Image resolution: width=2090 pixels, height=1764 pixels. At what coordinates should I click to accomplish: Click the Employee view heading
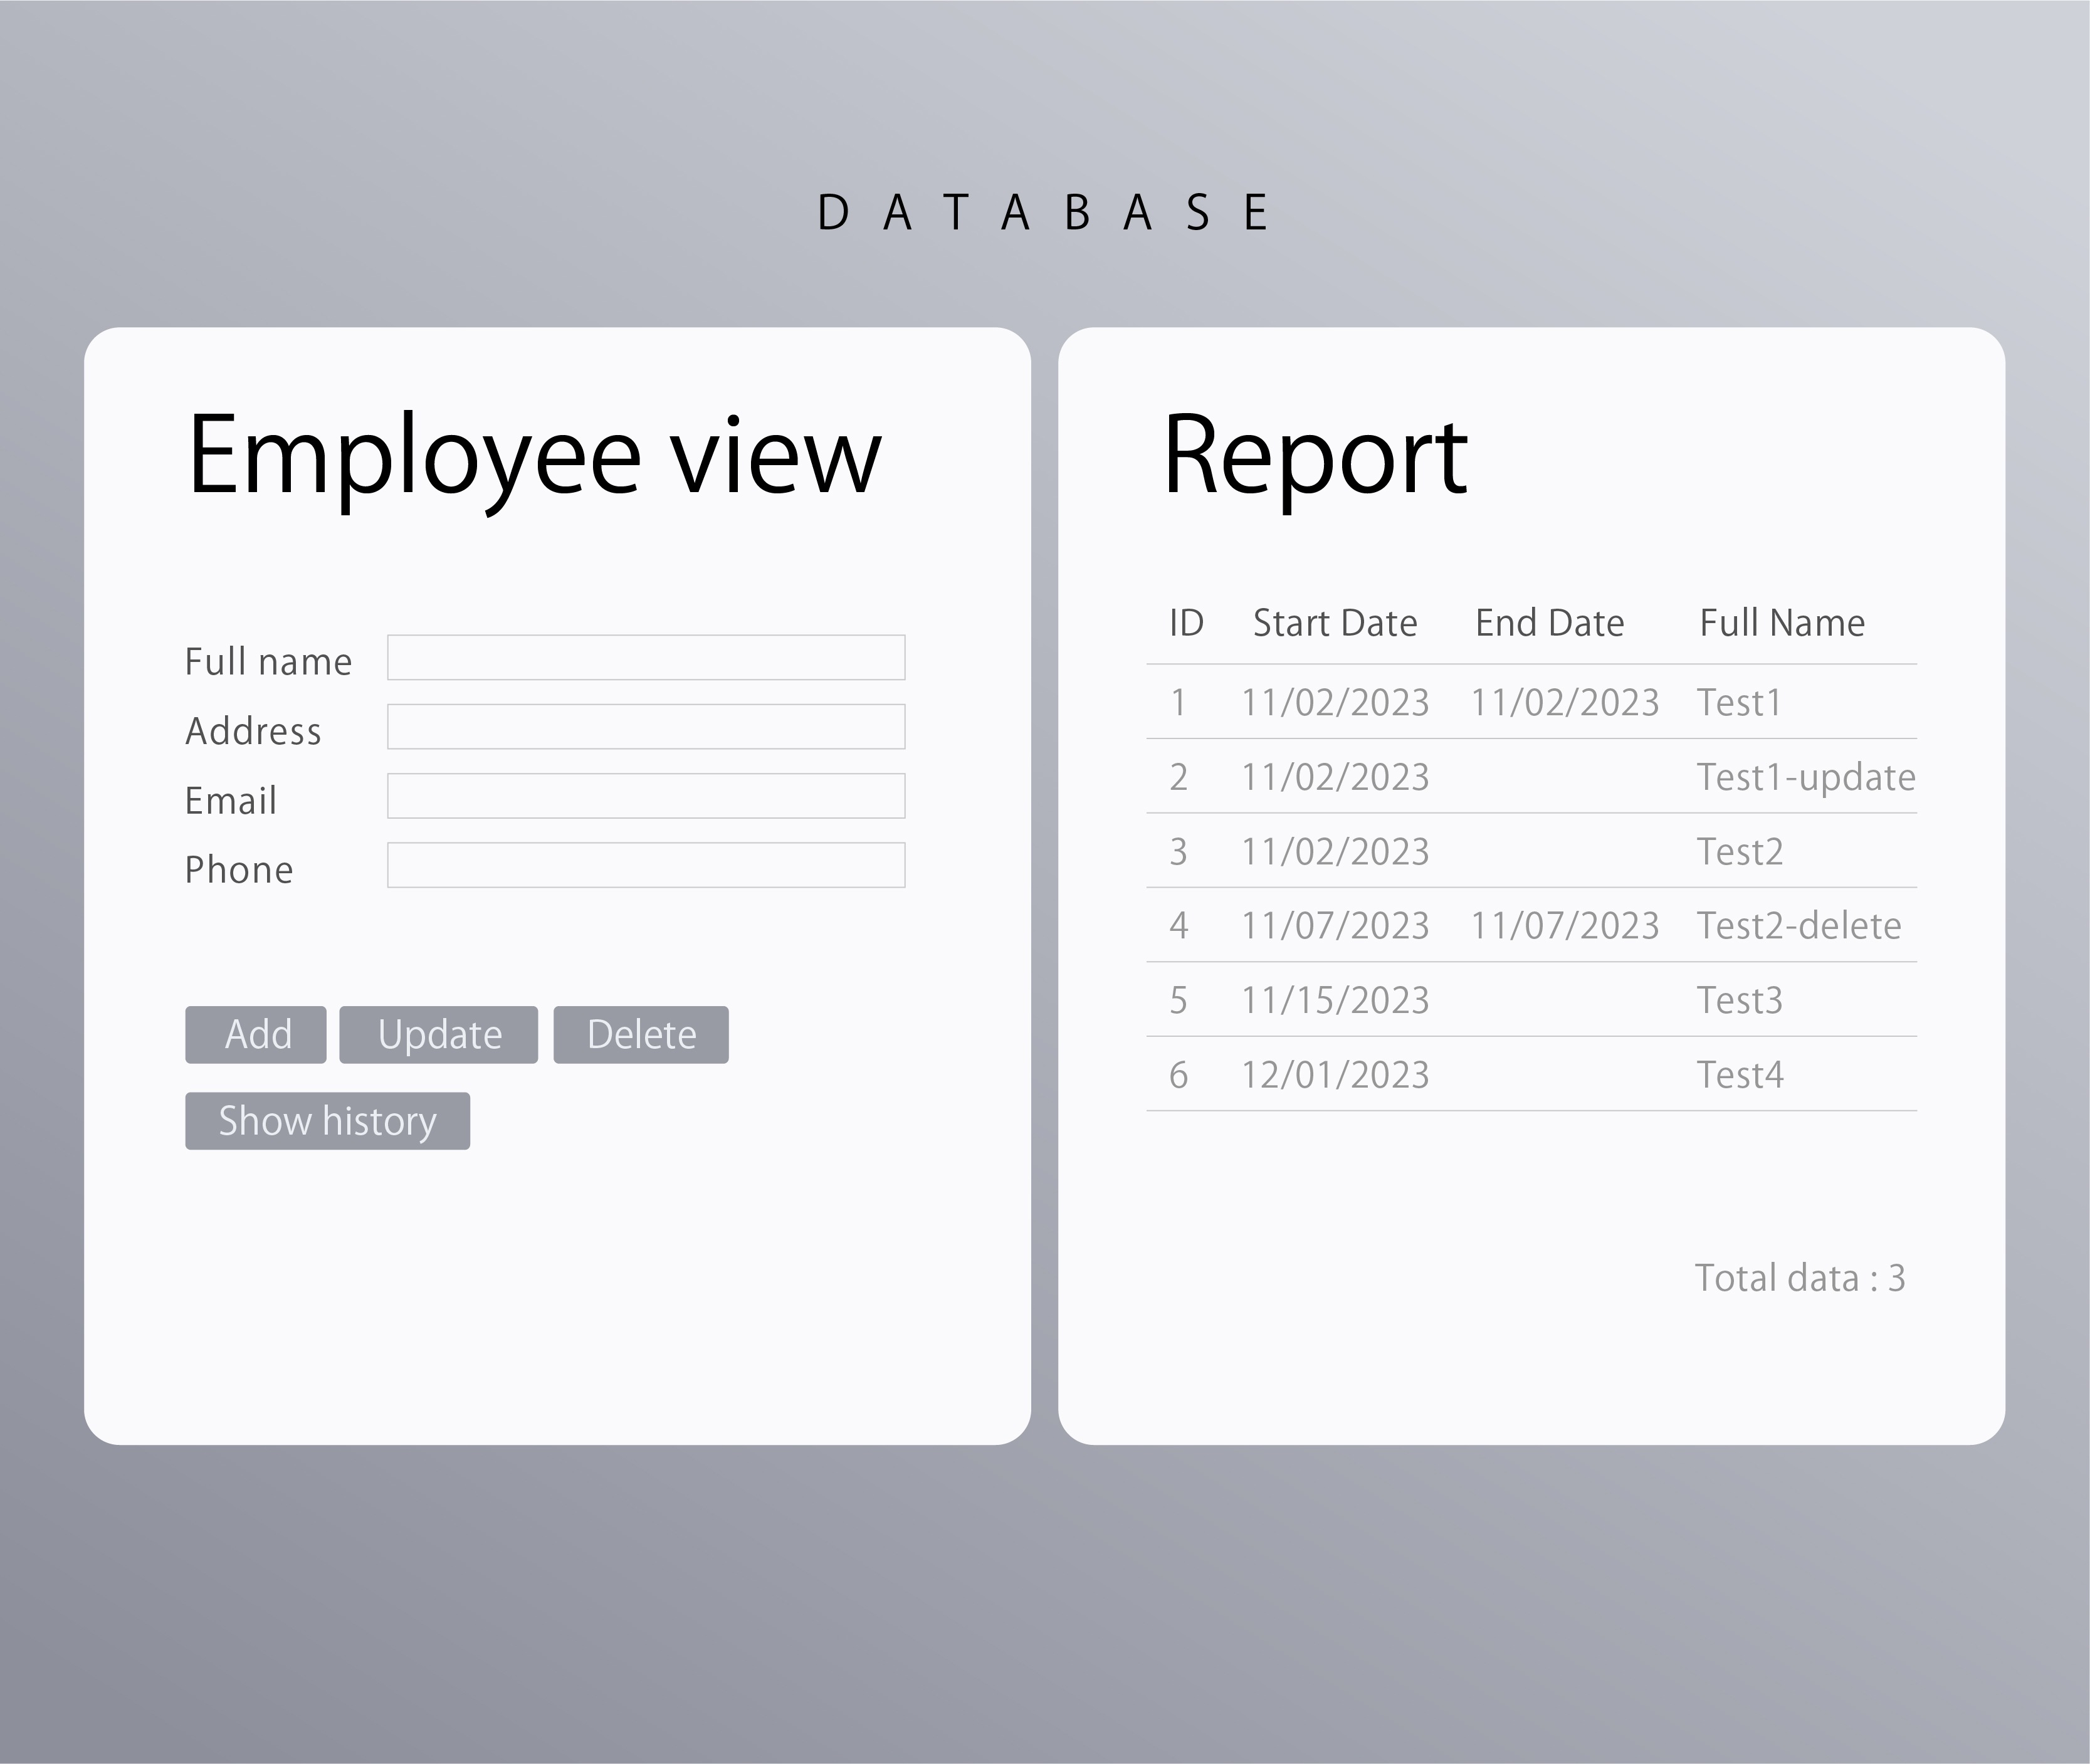534,456
